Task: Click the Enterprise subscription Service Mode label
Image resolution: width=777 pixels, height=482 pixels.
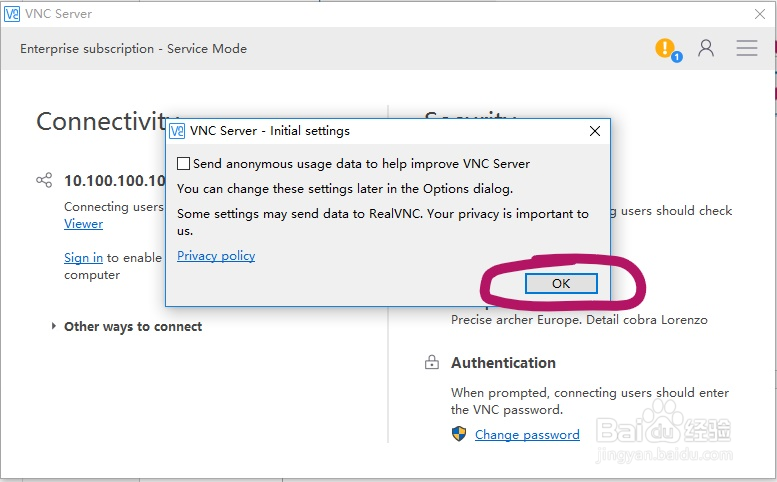Action: click(x=133, y=48)
